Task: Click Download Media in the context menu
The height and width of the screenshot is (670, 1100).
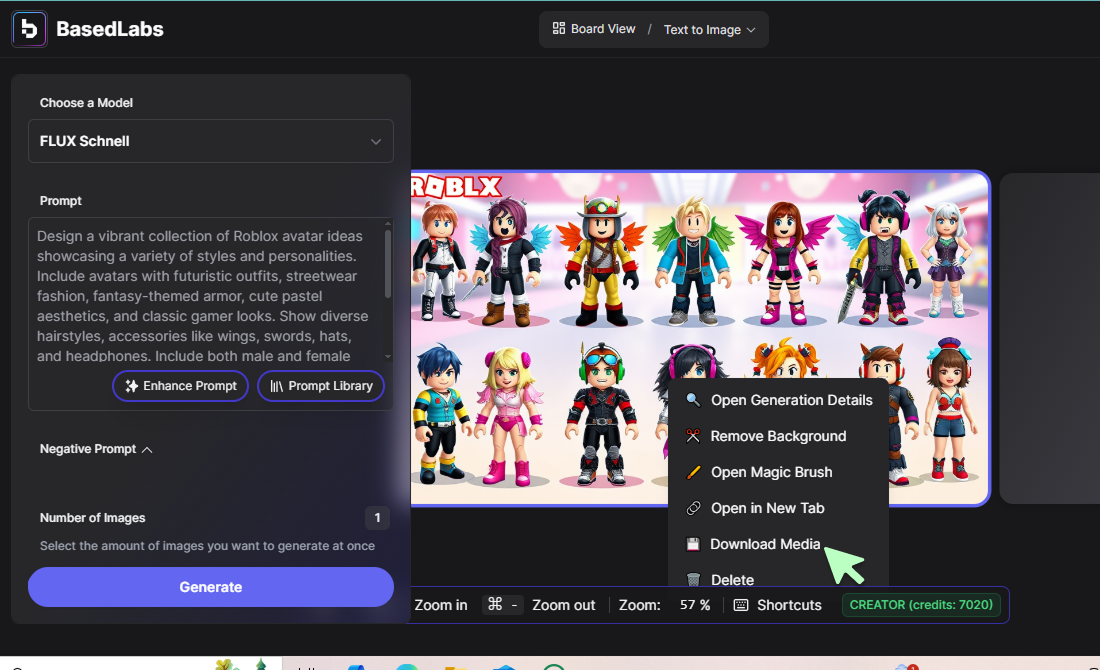Action: click(779, 544)
